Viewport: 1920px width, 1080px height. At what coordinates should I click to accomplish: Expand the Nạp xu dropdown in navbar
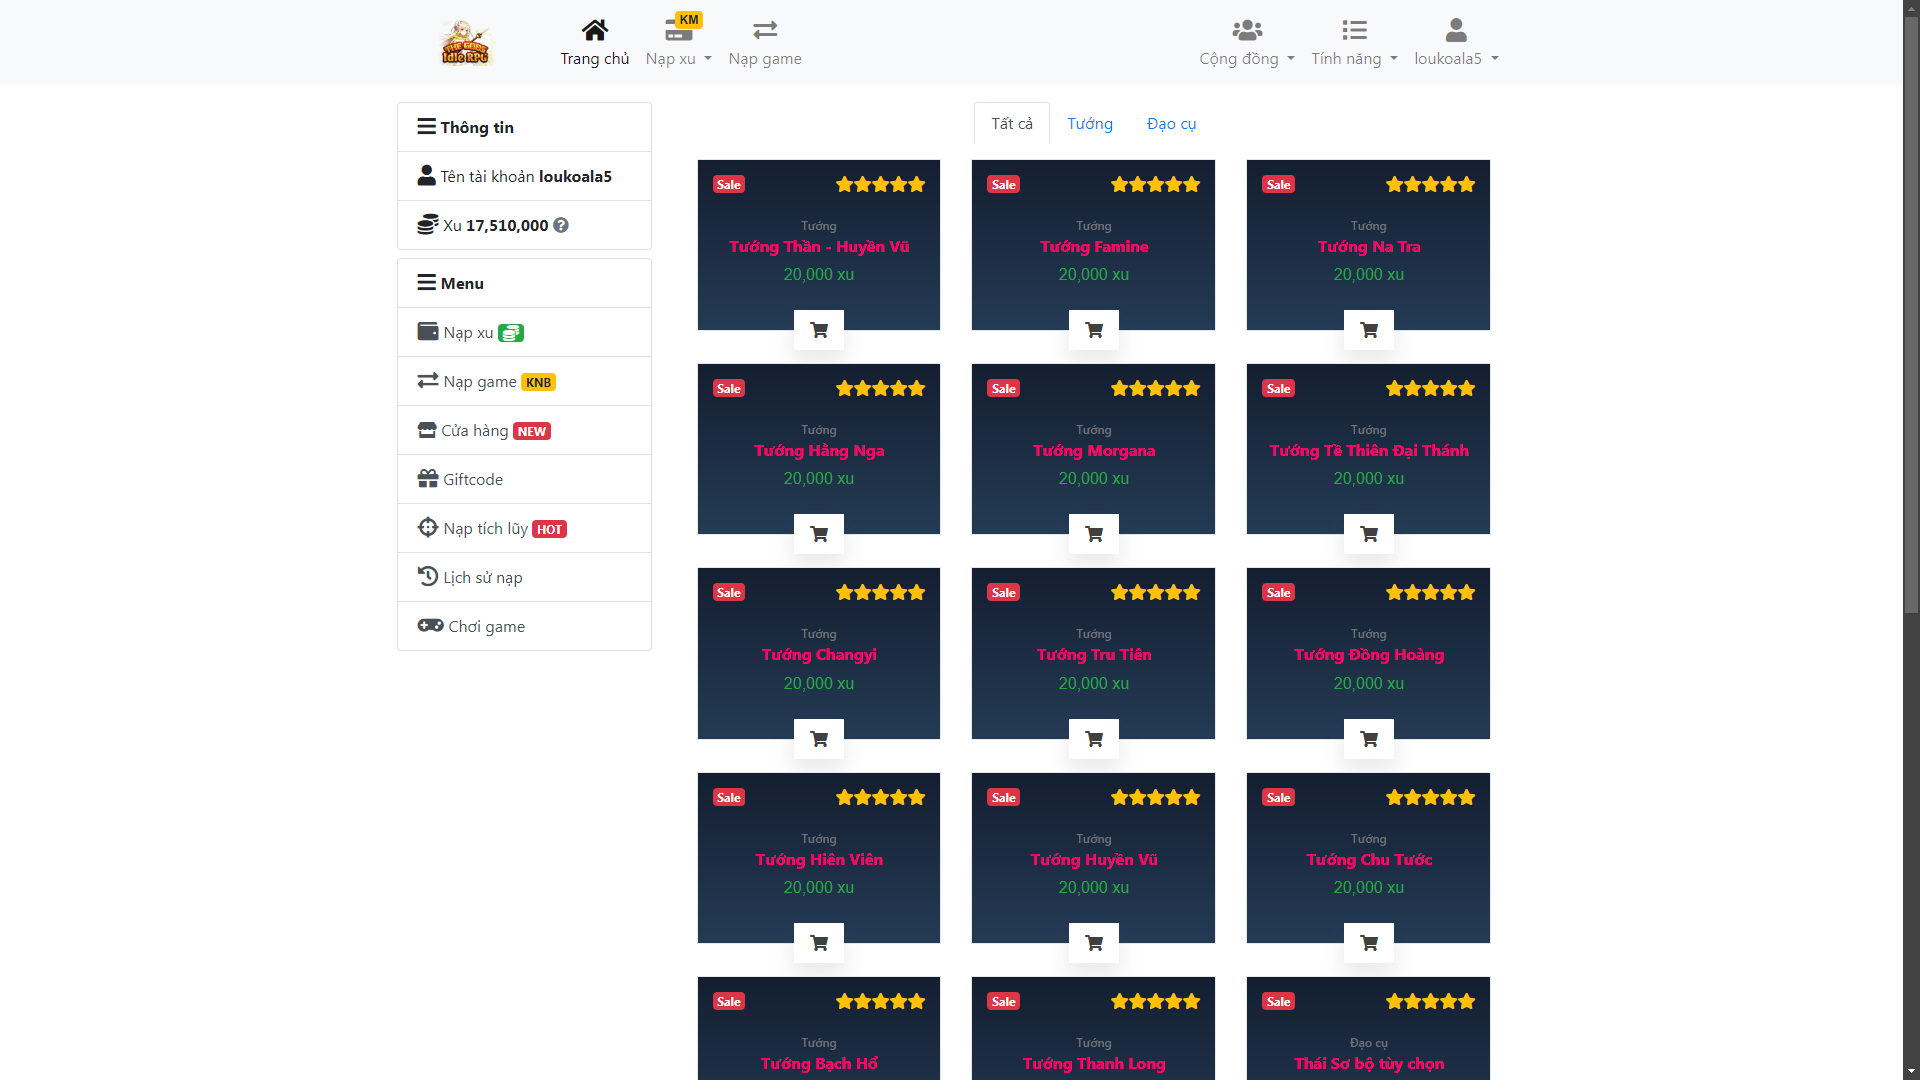[678, 44]
